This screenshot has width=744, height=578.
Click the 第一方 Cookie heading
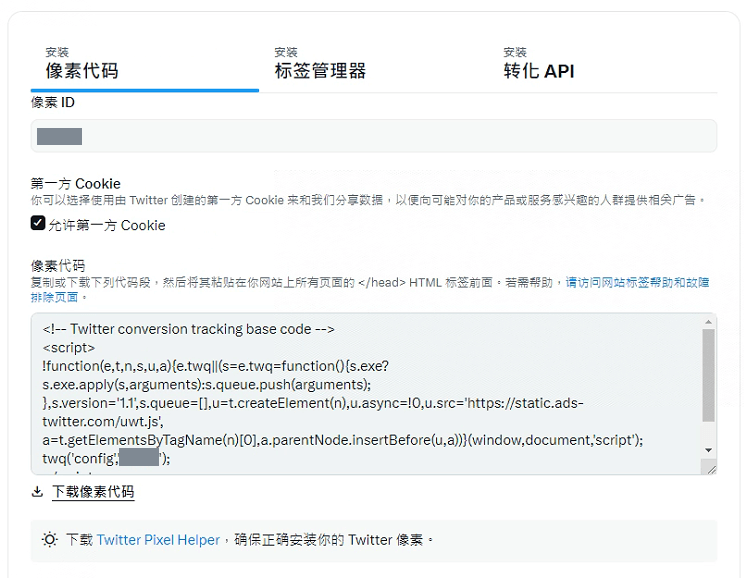75,184
